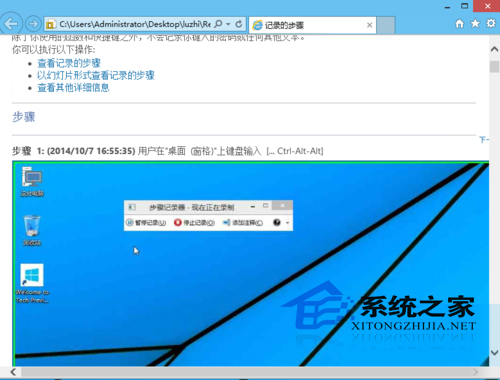Open Favorites star icon
The width and height of the screenshot is (500, 380).
pyautogui.click(x=475, y=24)
